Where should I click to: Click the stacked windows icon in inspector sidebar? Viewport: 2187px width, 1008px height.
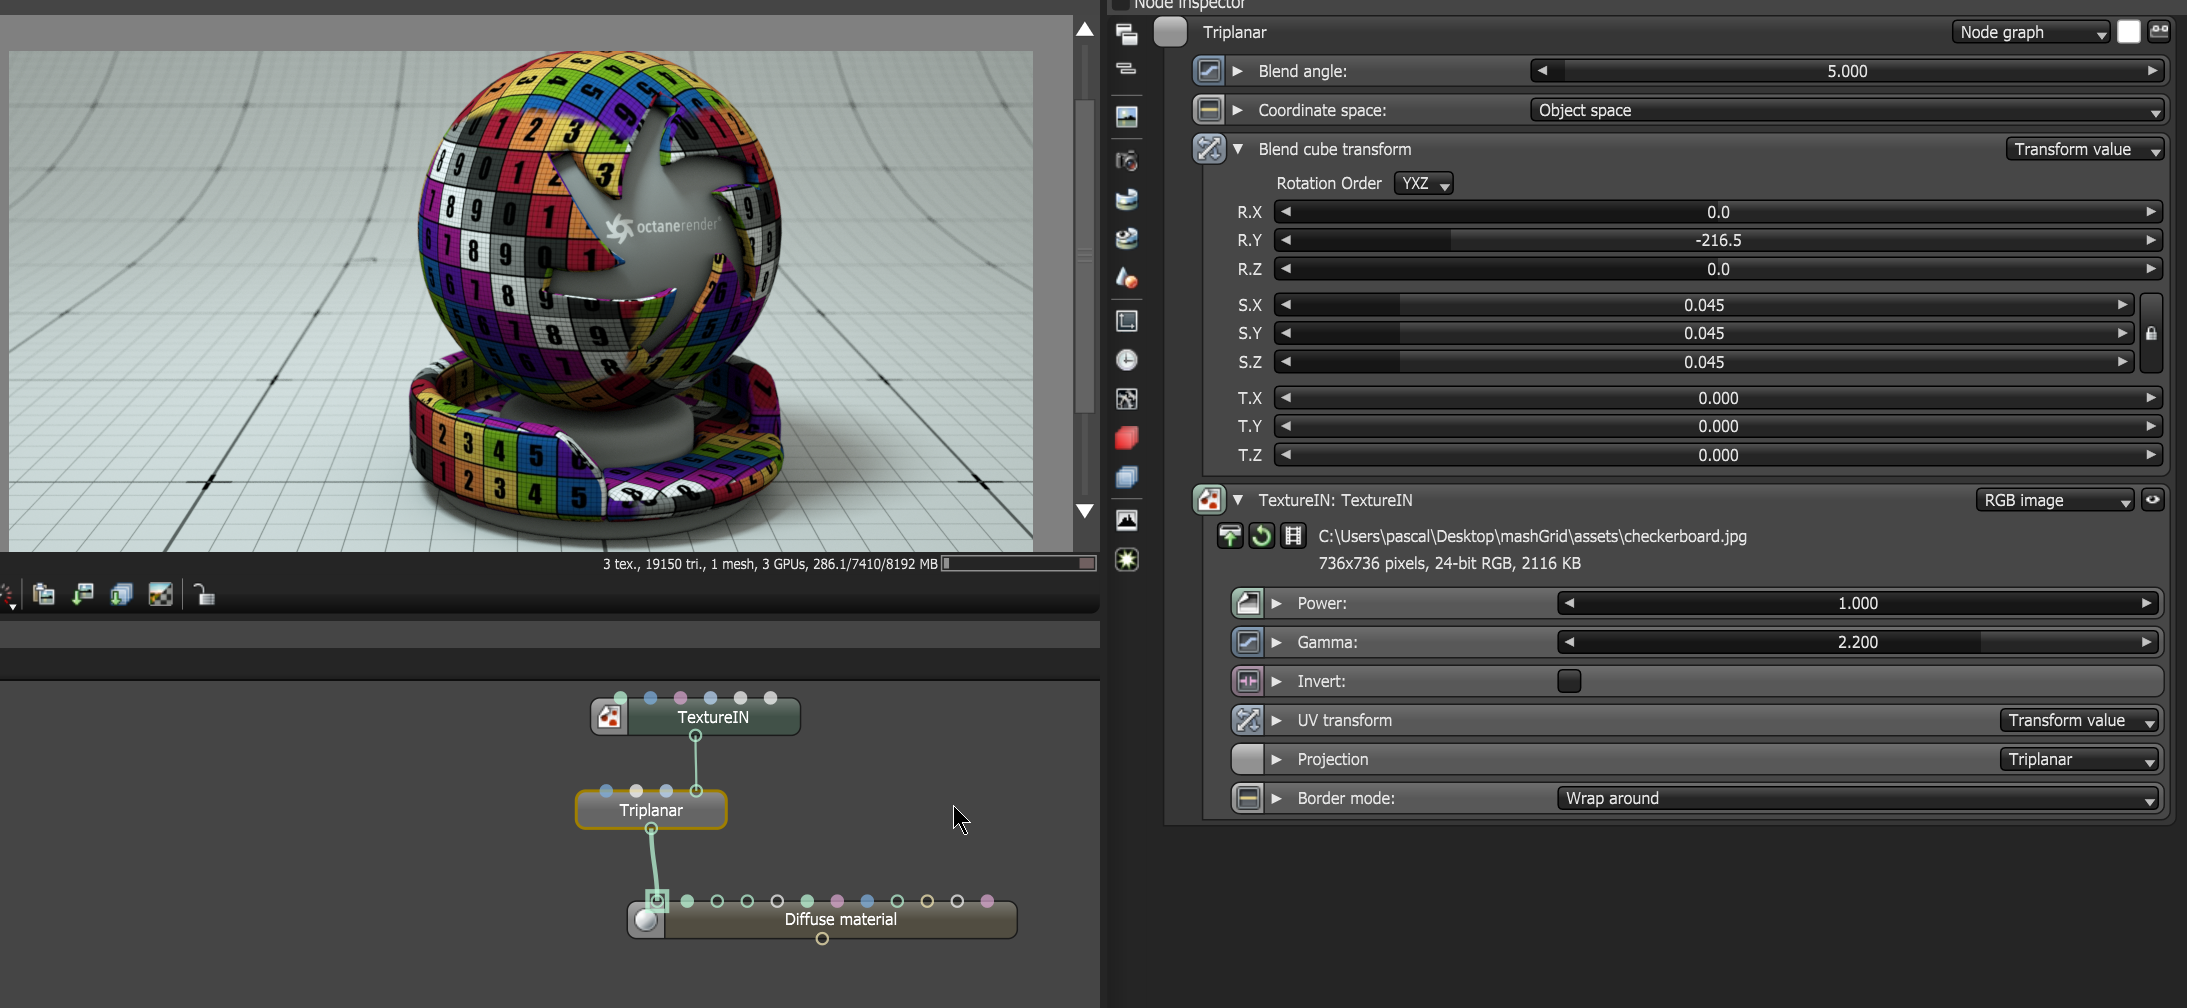(1127, 35)
